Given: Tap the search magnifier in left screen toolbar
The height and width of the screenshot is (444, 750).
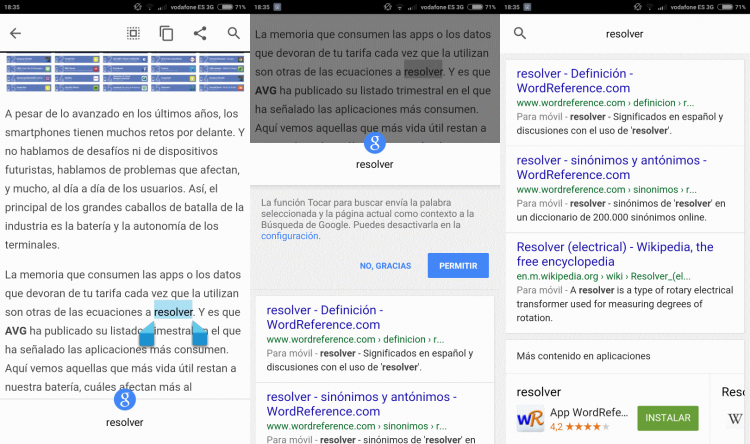Looking at the screenshot, I should [233, 33].
